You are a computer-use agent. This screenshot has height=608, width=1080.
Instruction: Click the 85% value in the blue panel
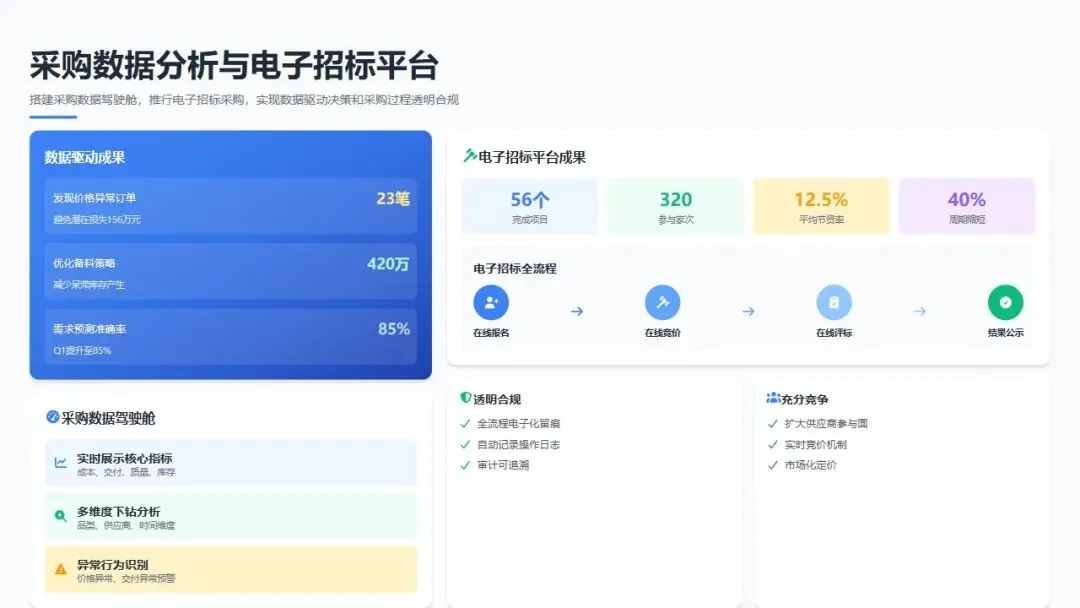pyautogui.click(x=393, y=329)
